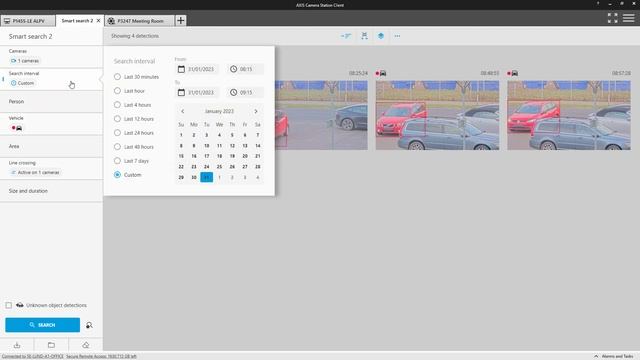Click the Connected to server status link
The image size is (640, 360).
(x=33, y=356)
